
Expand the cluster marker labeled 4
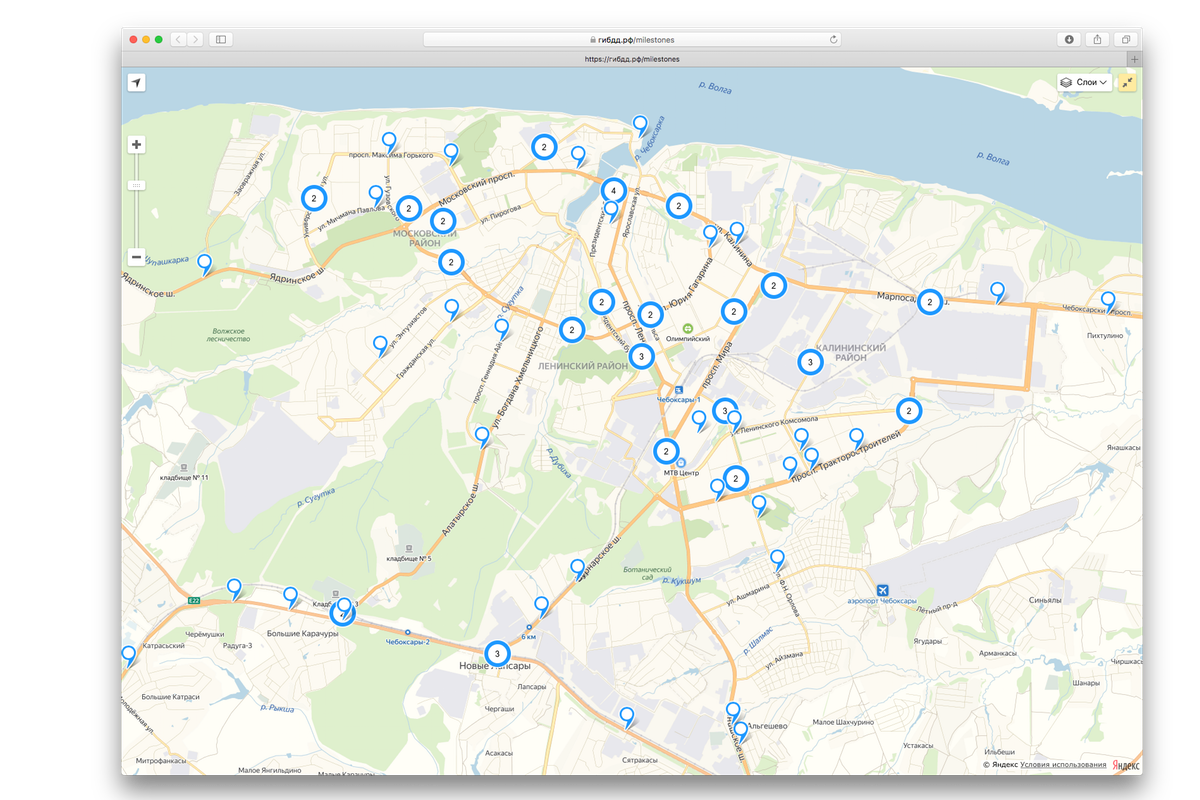click(x=614, y=190)
